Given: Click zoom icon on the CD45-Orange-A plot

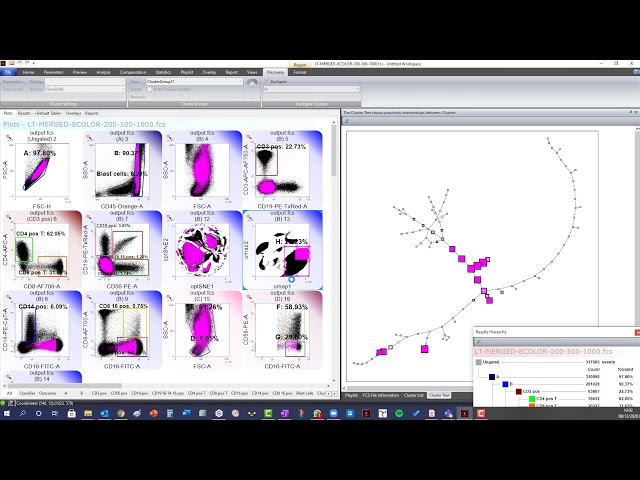Looking at the screenshot, I should pos(89,138).
